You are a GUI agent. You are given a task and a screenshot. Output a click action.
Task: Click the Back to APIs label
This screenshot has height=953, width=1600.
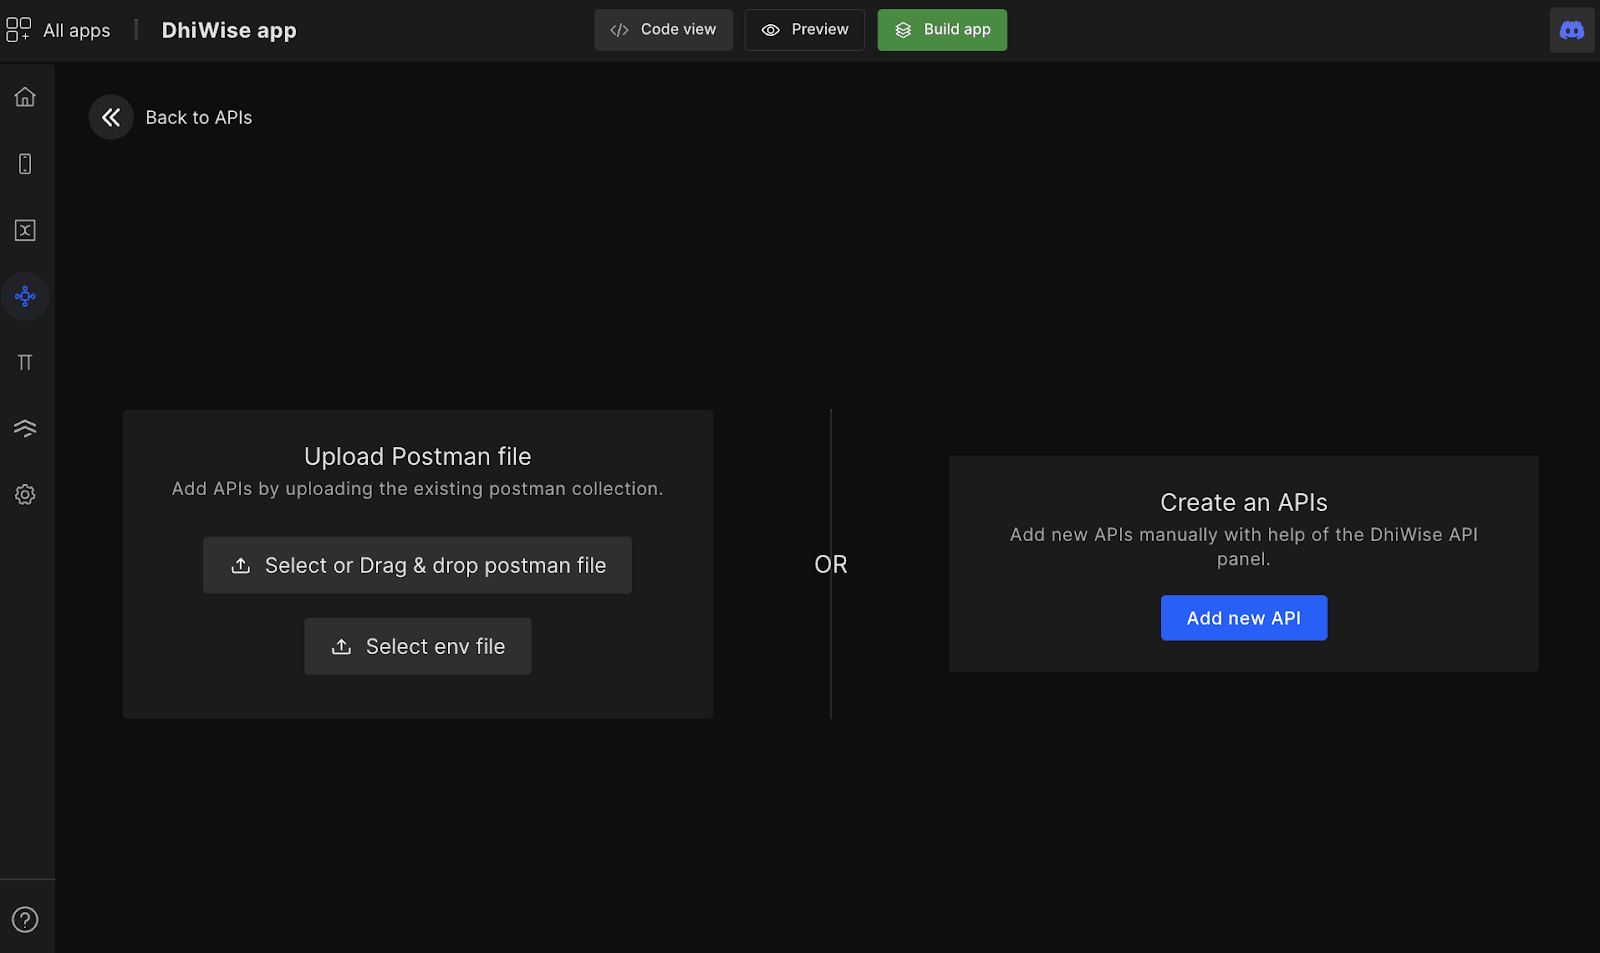198,117
